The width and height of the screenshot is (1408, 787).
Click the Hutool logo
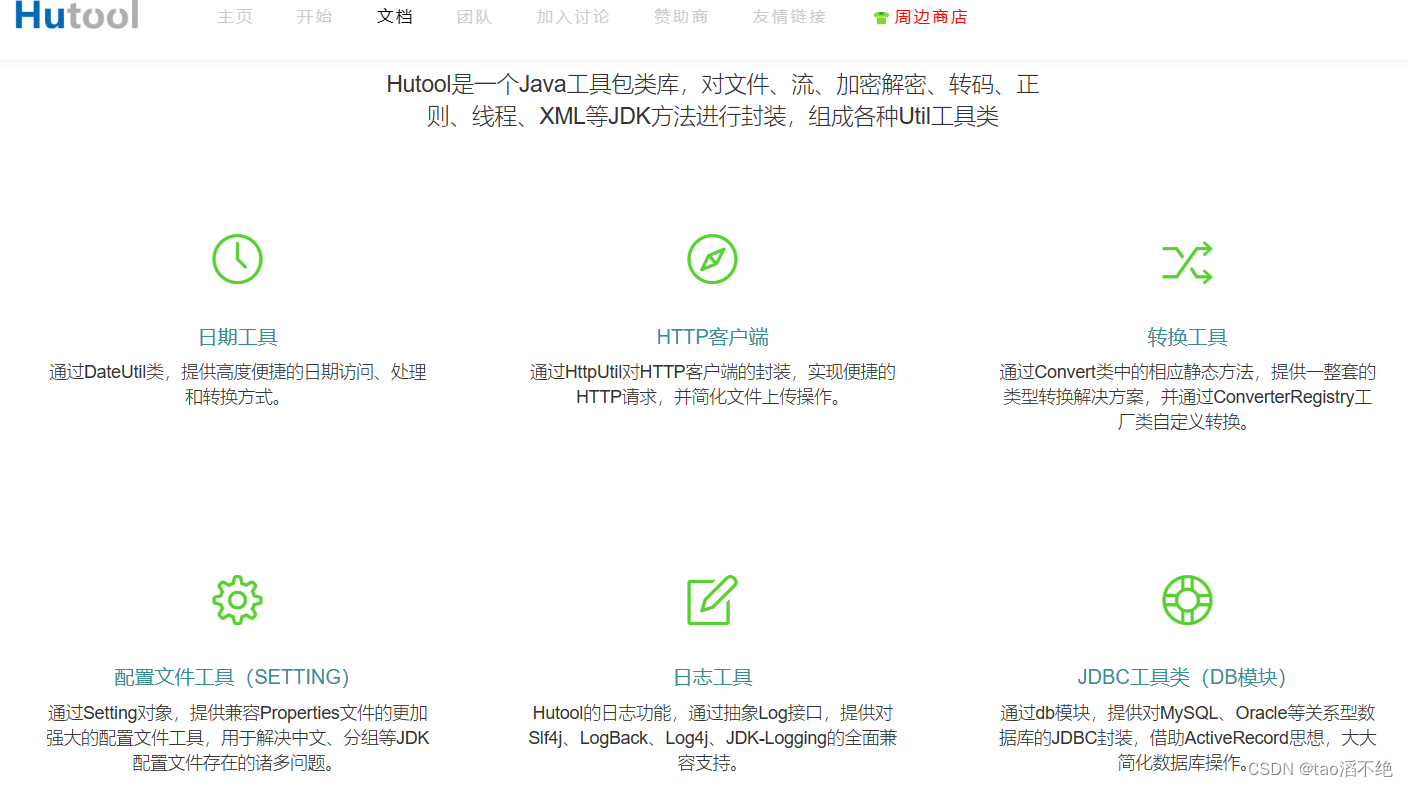pyautogui.click(x=76, y=15)
